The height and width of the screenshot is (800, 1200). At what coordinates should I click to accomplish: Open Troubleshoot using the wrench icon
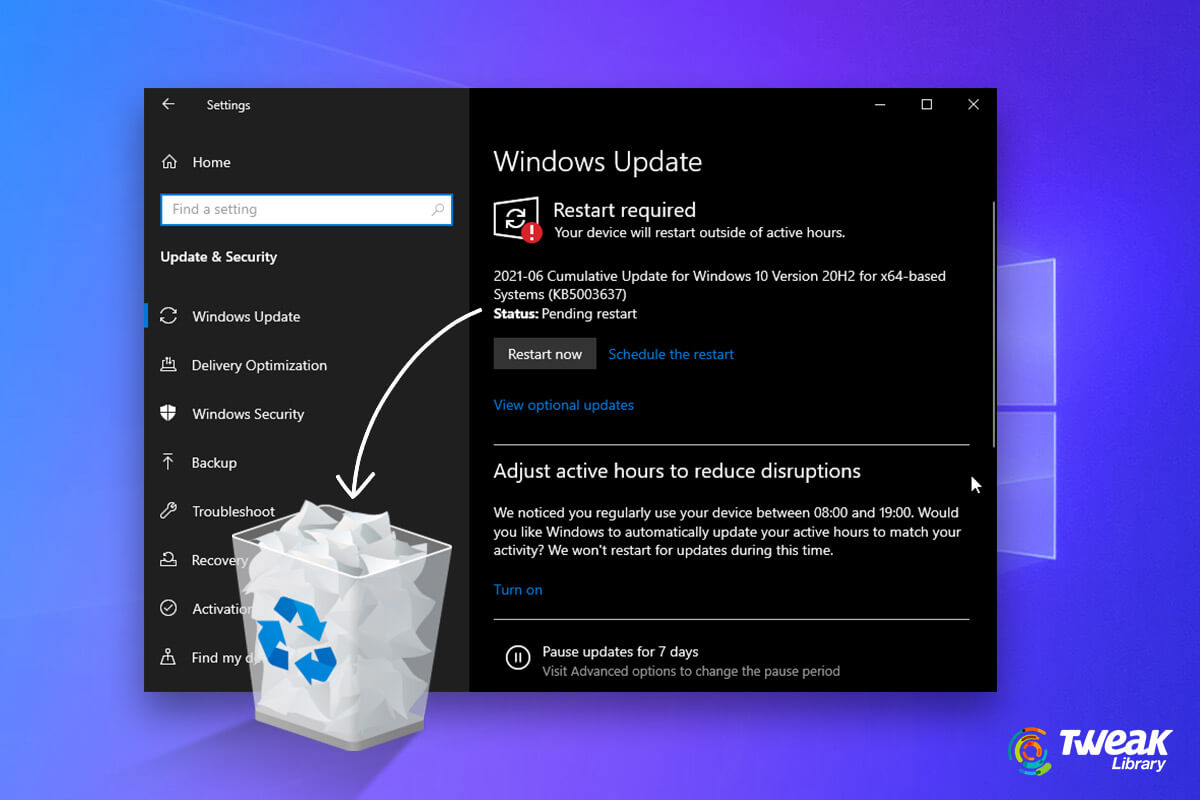coord(169,511)
